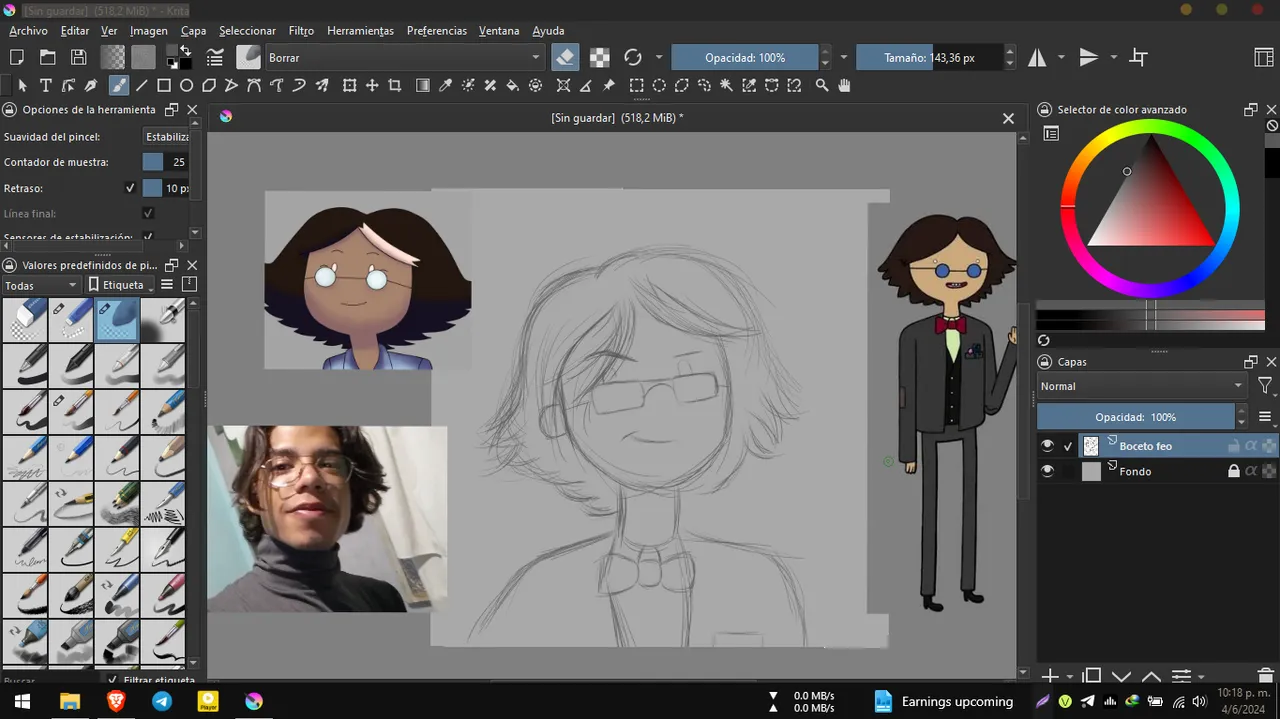This screenshot has width=1280, height=719.
Task: Toggle the lock on Fondo layer
Action: click(1234, 471)
